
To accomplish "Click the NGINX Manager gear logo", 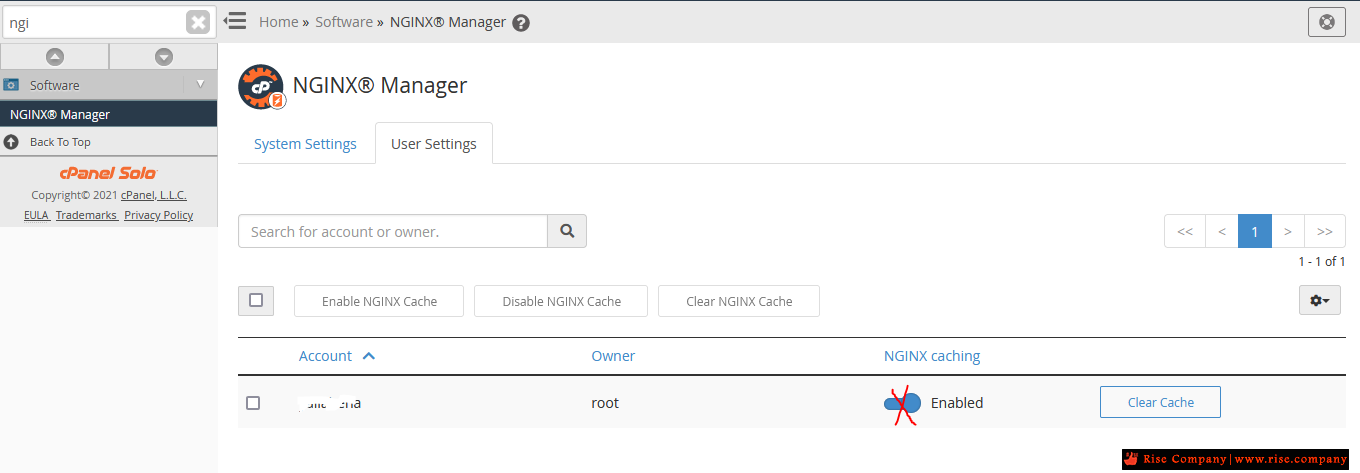I will [261, 86].
